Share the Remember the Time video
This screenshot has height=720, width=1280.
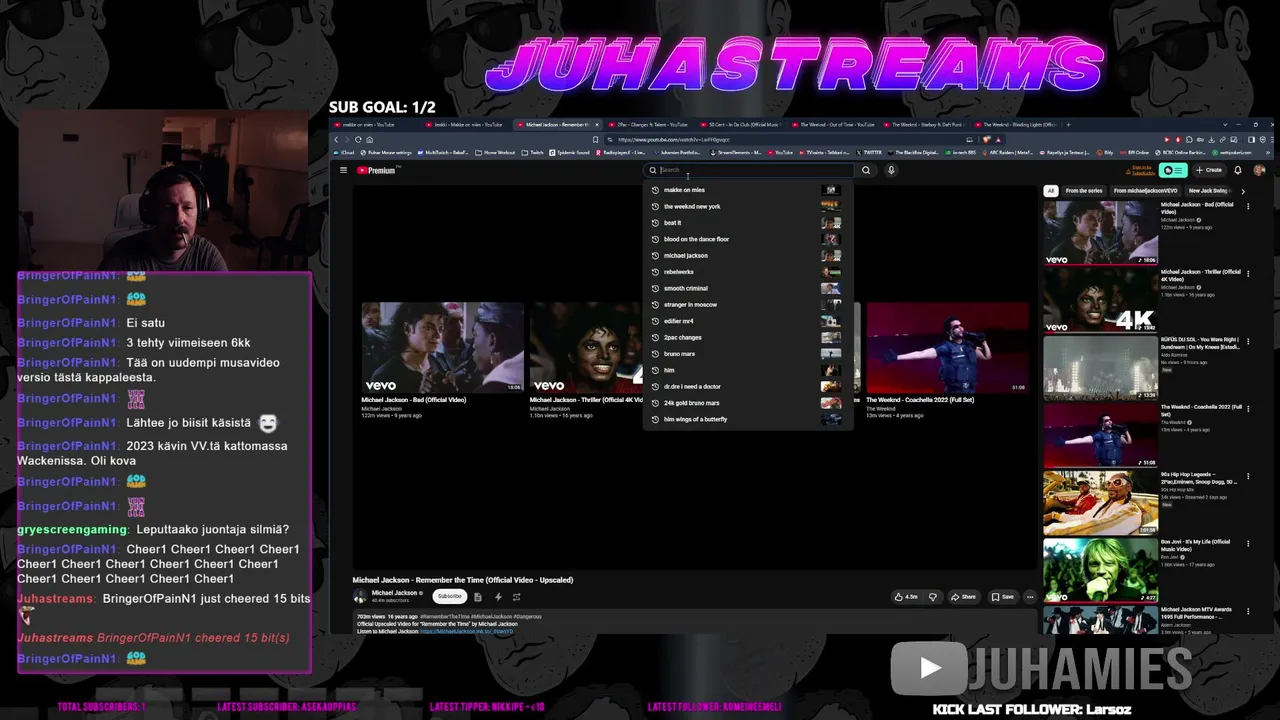(x=963, y=597)
